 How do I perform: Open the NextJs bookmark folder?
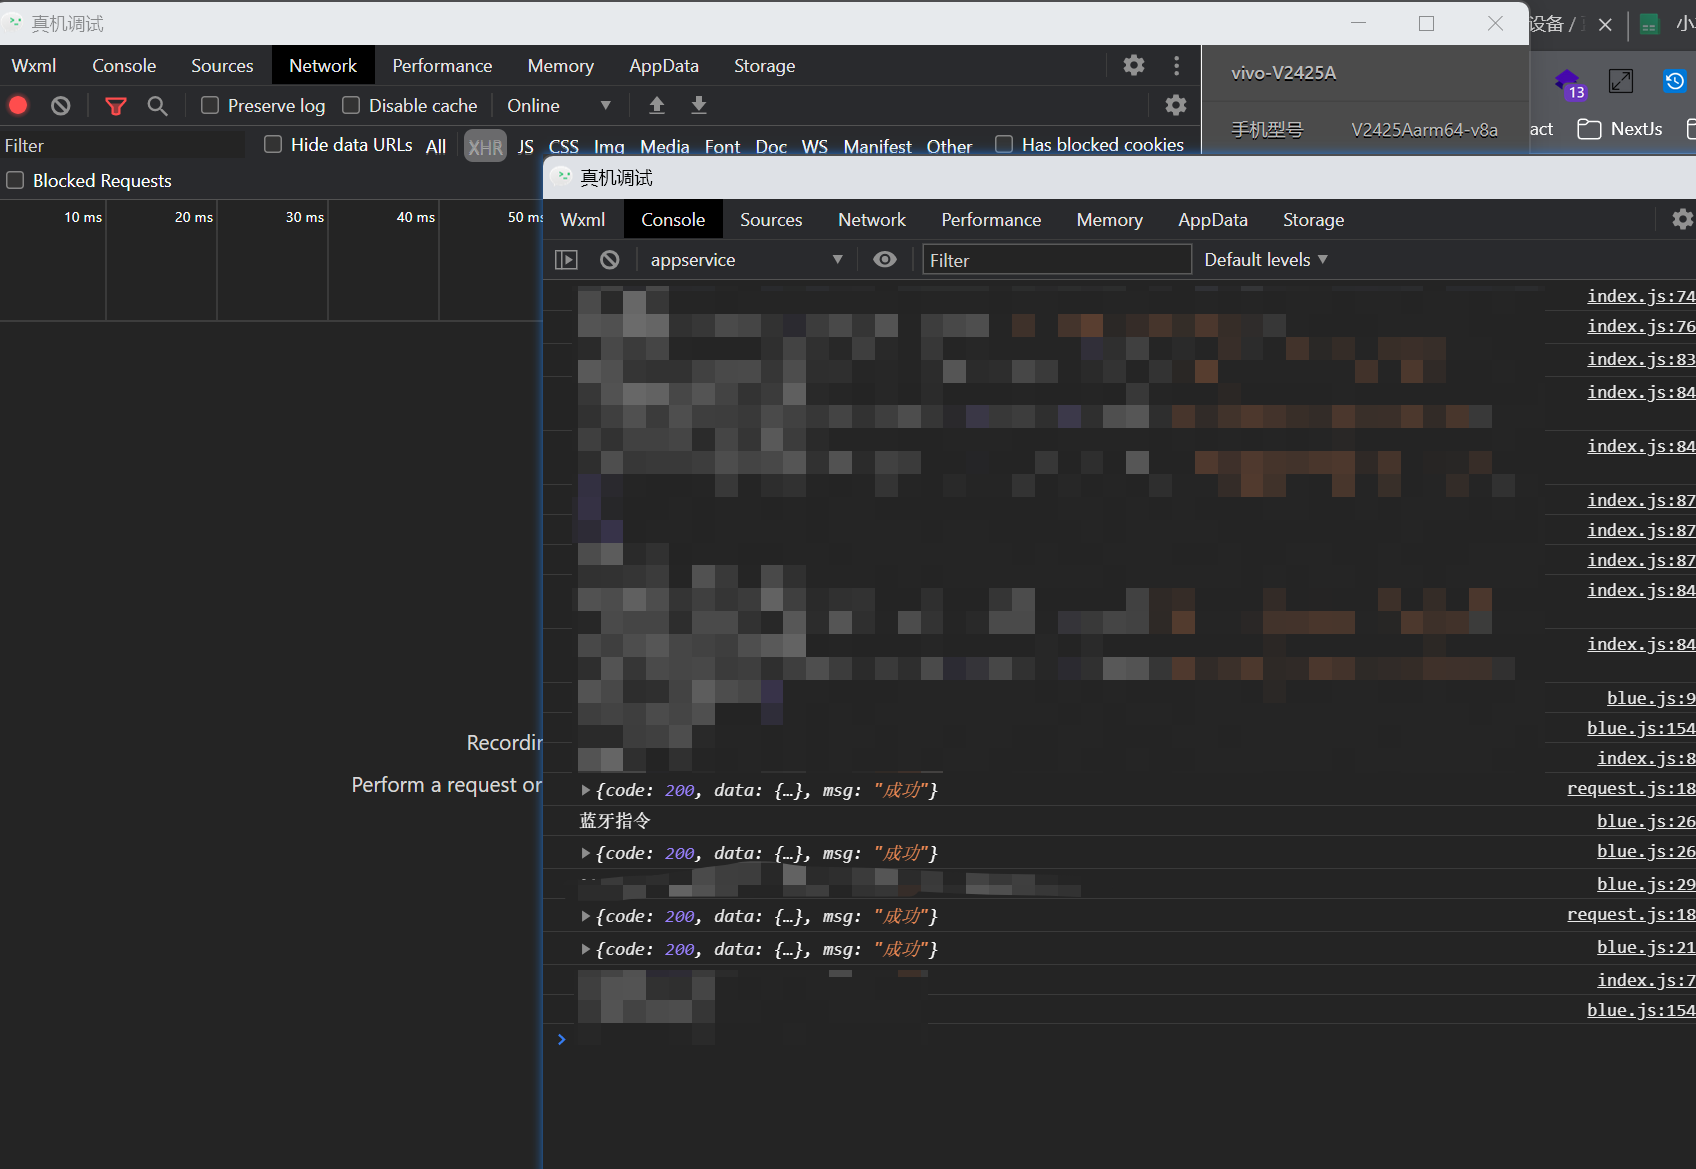(x=1620, y=129)
